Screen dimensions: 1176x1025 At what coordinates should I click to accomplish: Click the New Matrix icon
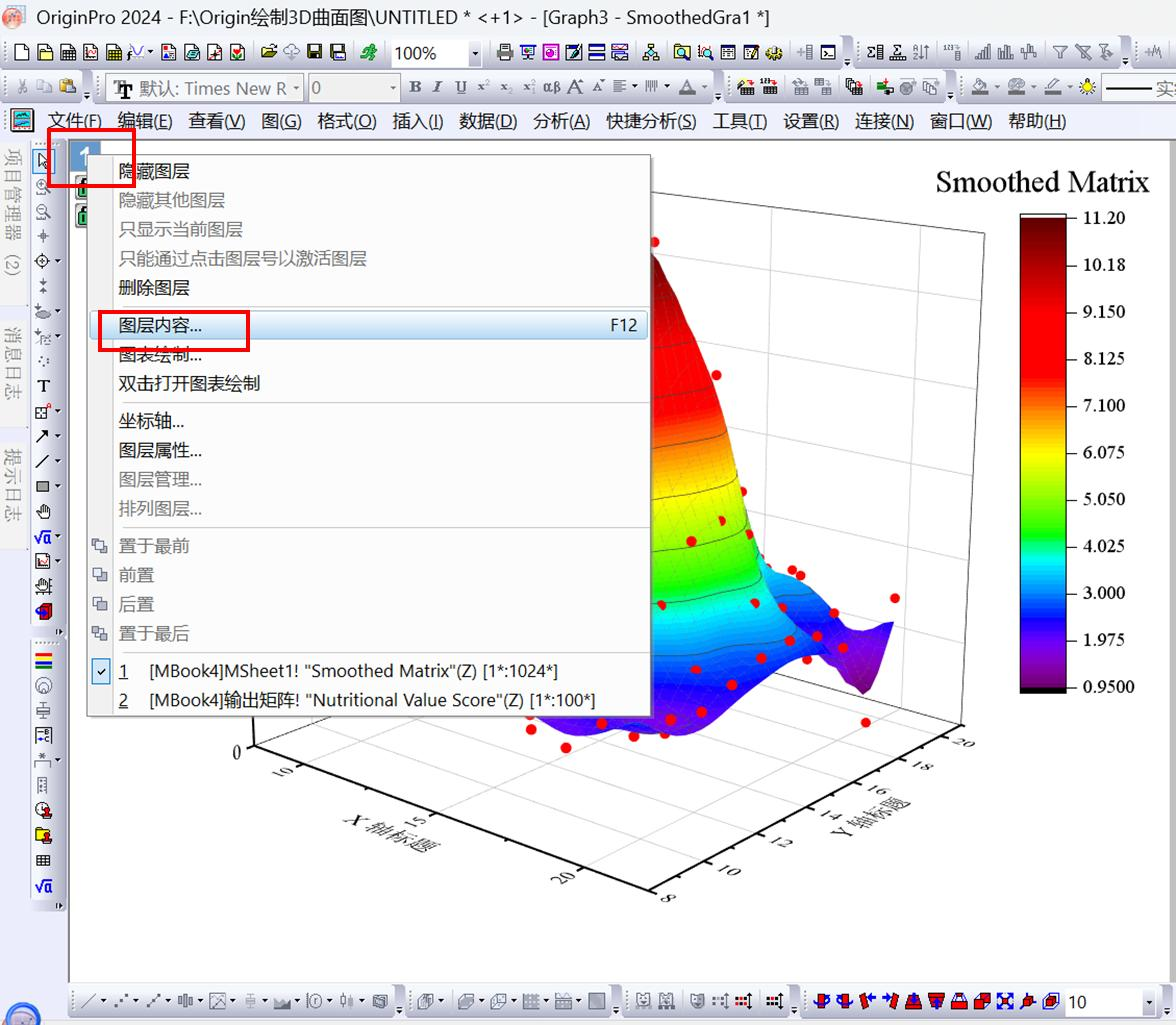click(113, 52)
